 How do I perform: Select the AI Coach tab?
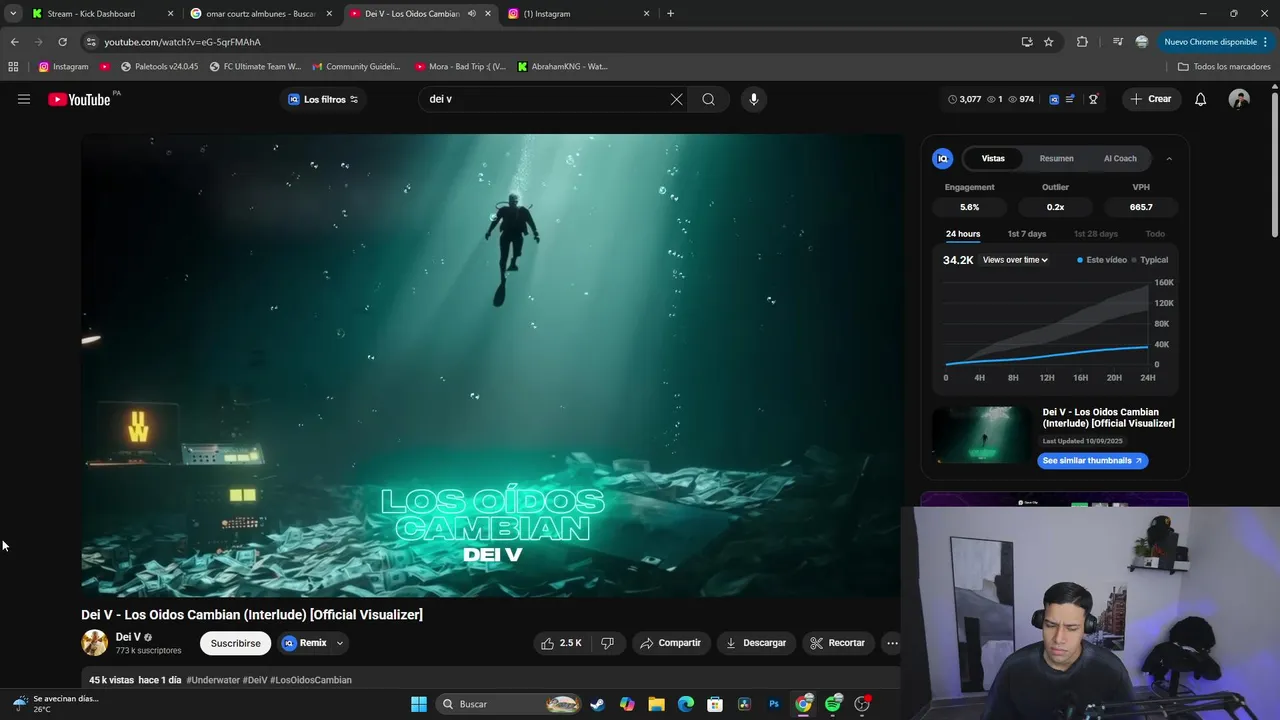[1120, 158]
